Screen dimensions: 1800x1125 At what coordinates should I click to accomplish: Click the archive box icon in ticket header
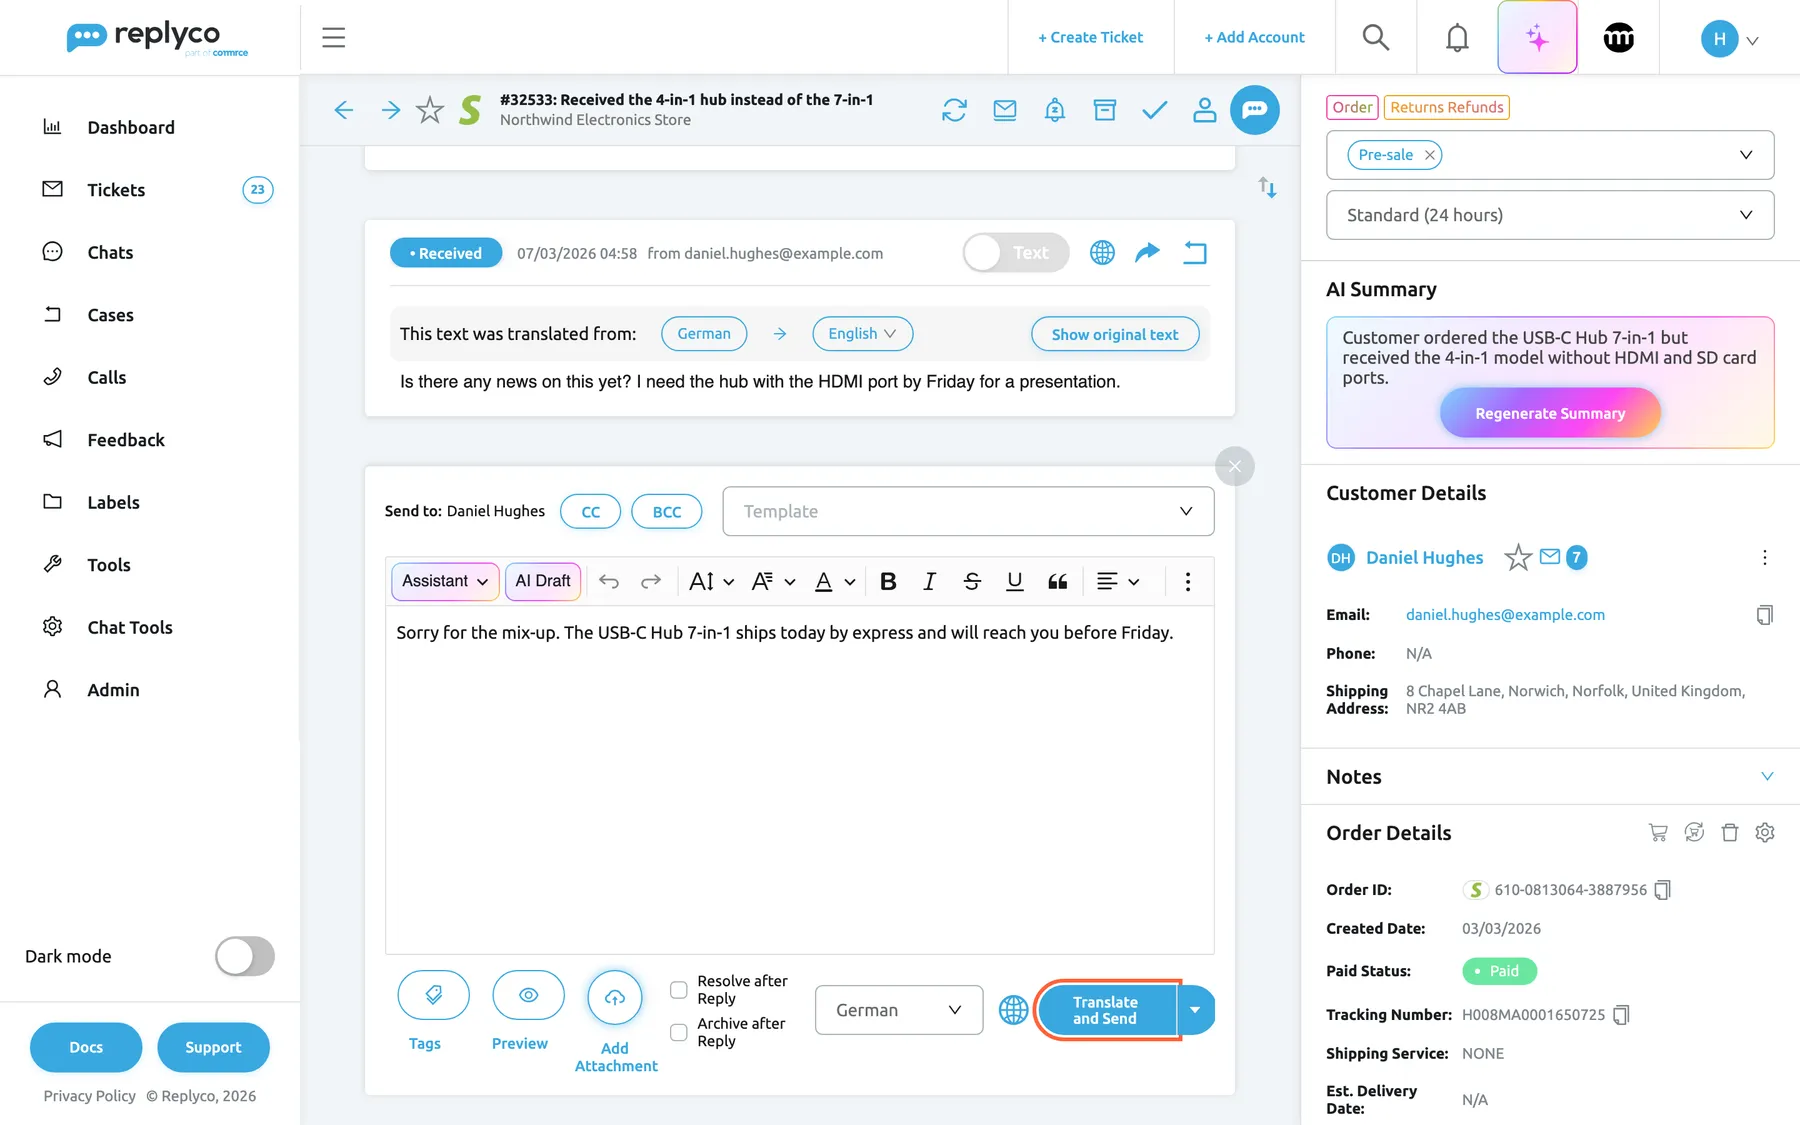pos(1104,110)
